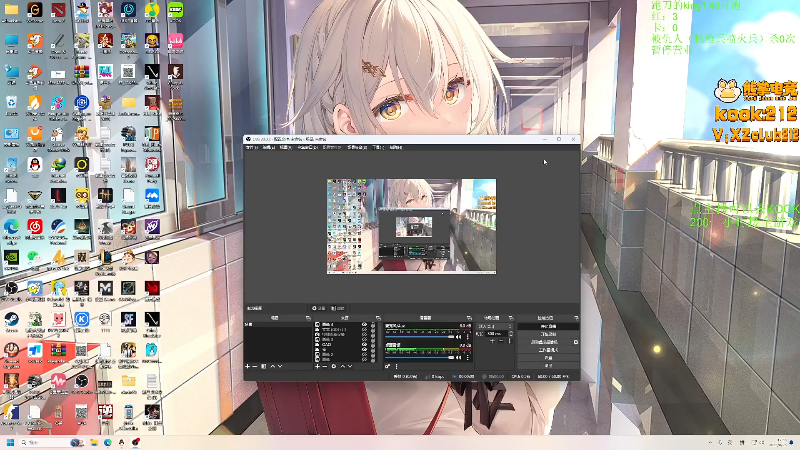
Task: Mute the Mic/Aux mixer track speaker icon
Action: 459,337
